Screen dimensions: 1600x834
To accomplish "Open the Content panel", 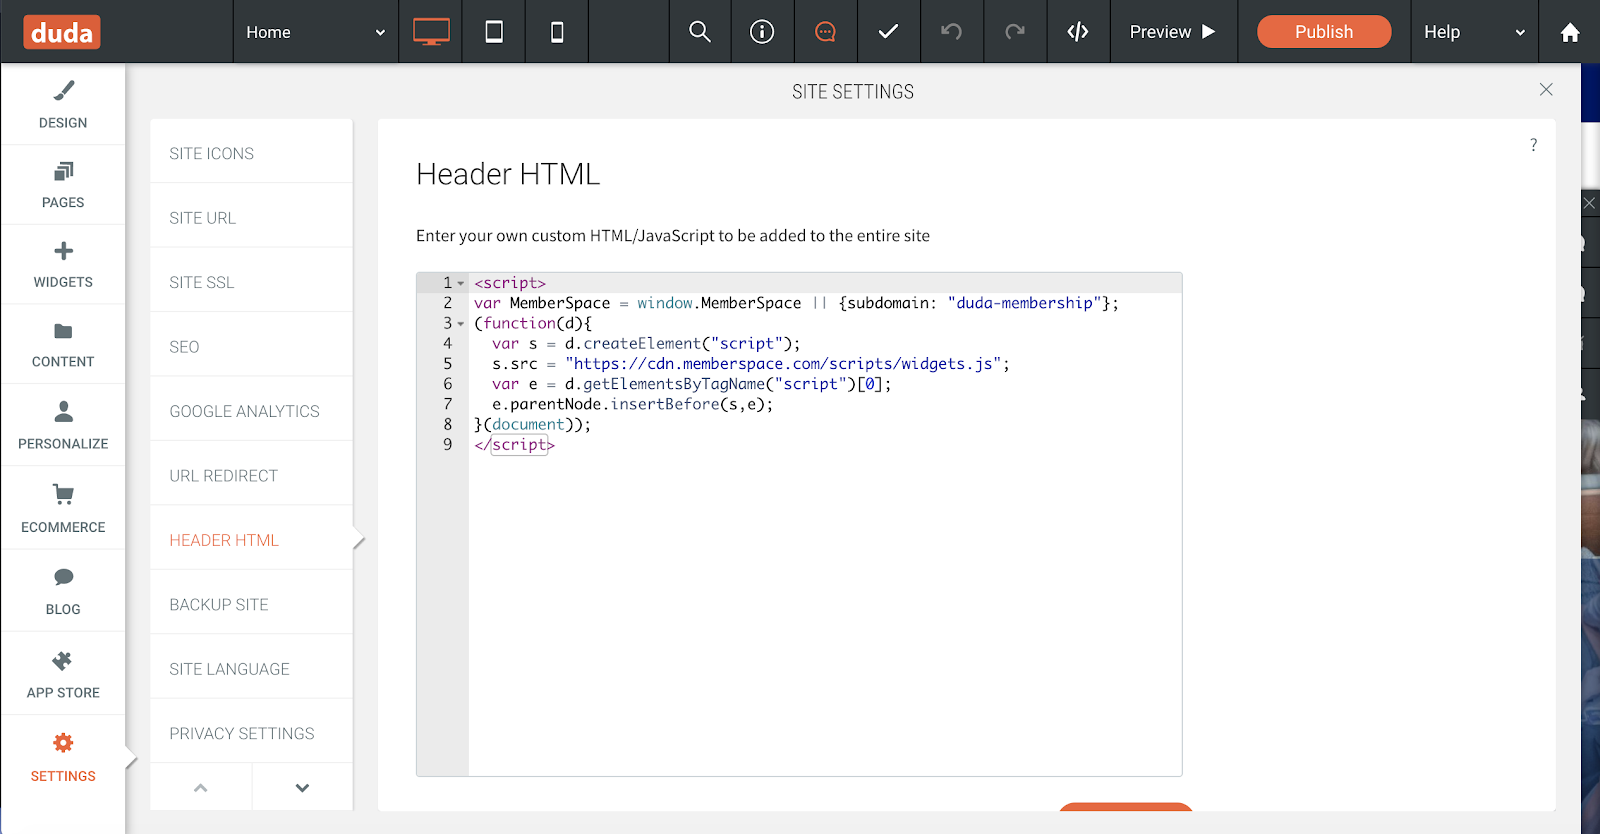I will [63, 345].
